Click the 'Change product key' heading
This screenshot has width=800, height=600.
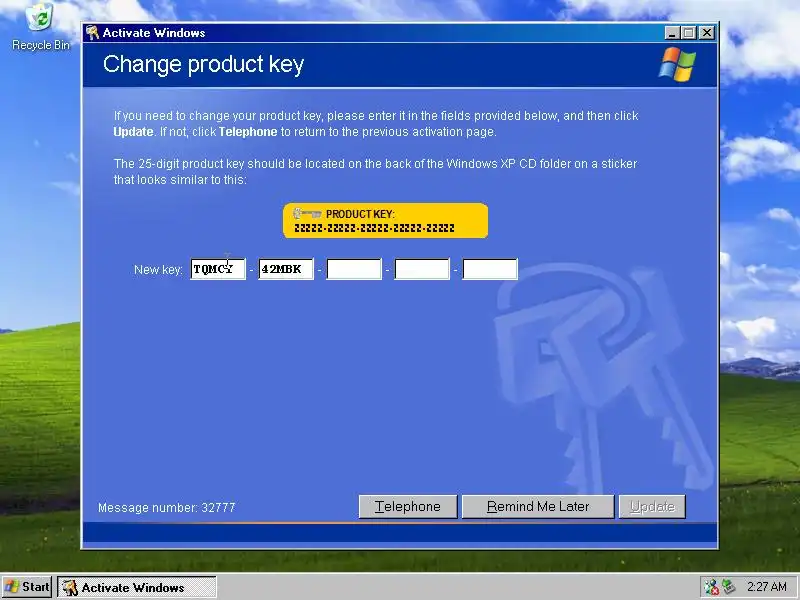point(204,65)
